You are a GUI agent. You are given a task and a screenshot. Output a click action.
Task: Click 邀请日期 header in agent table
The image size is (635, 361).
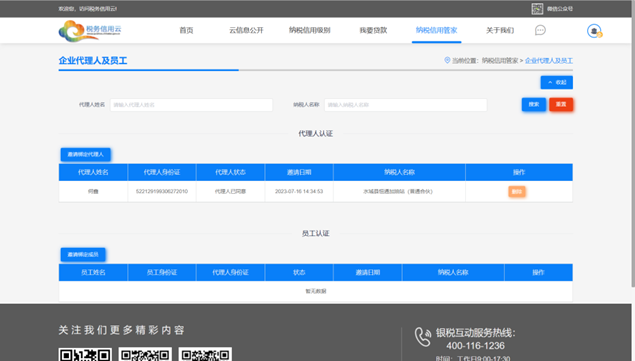click(x=299, y=172)
